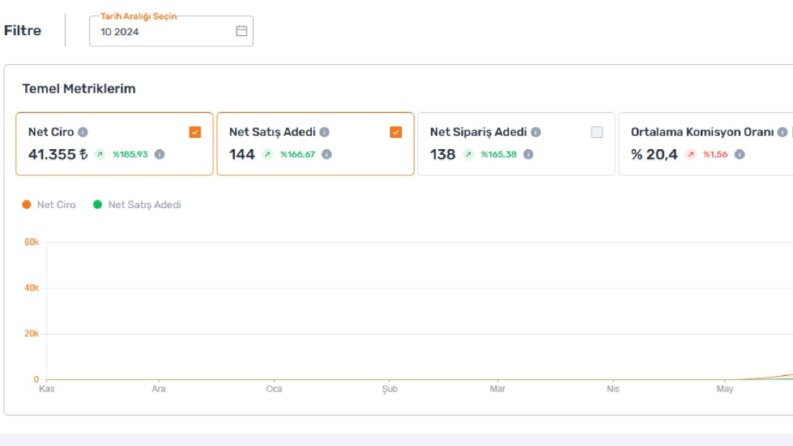This screenshot has width=793, height=446.
Task: Click the Net Ciro legend label
Action: coord(56,205)
